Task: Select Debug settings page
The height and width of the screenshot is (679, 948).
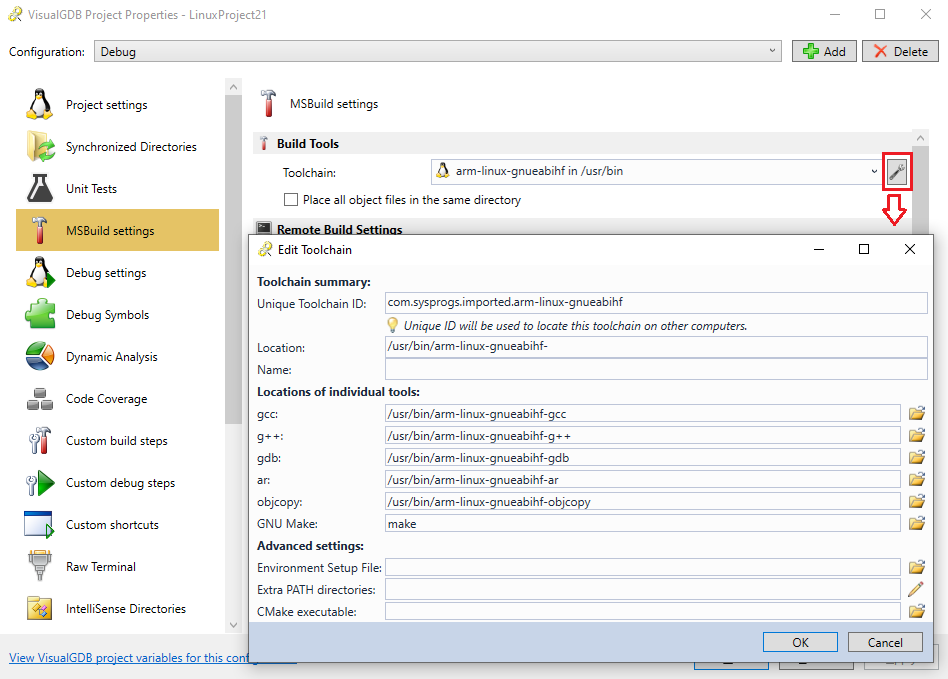Action: (x=117, y=272)
